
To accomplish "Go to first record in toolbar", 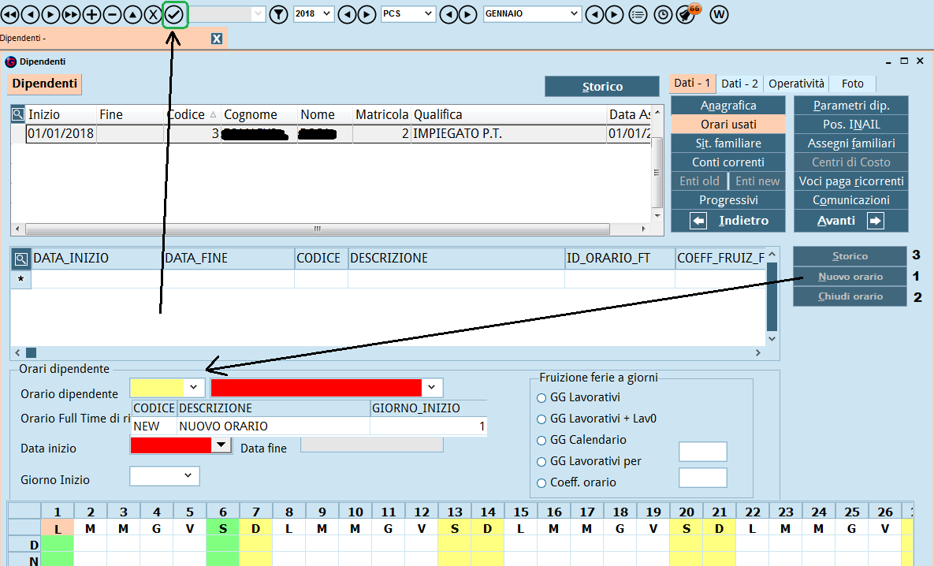I will pyautogui.click(x=10, y=14).
